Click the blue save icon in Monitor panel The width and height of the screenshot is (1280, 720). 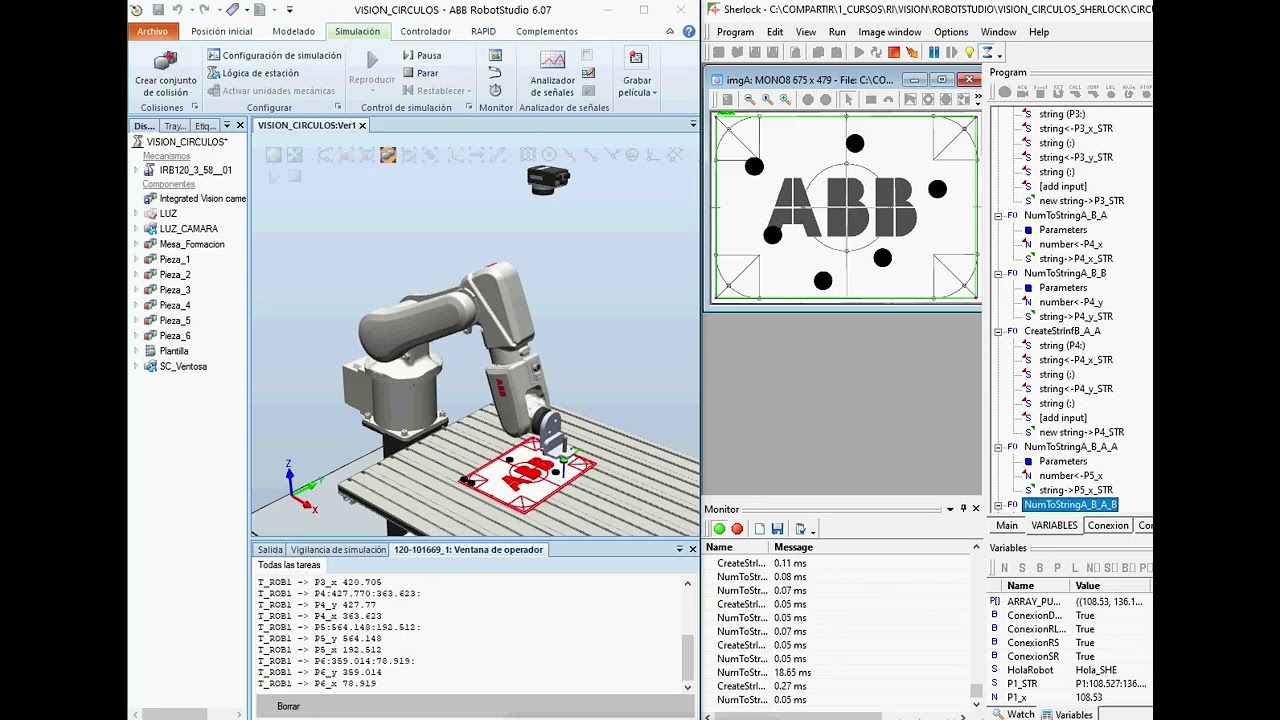point(777,529)
